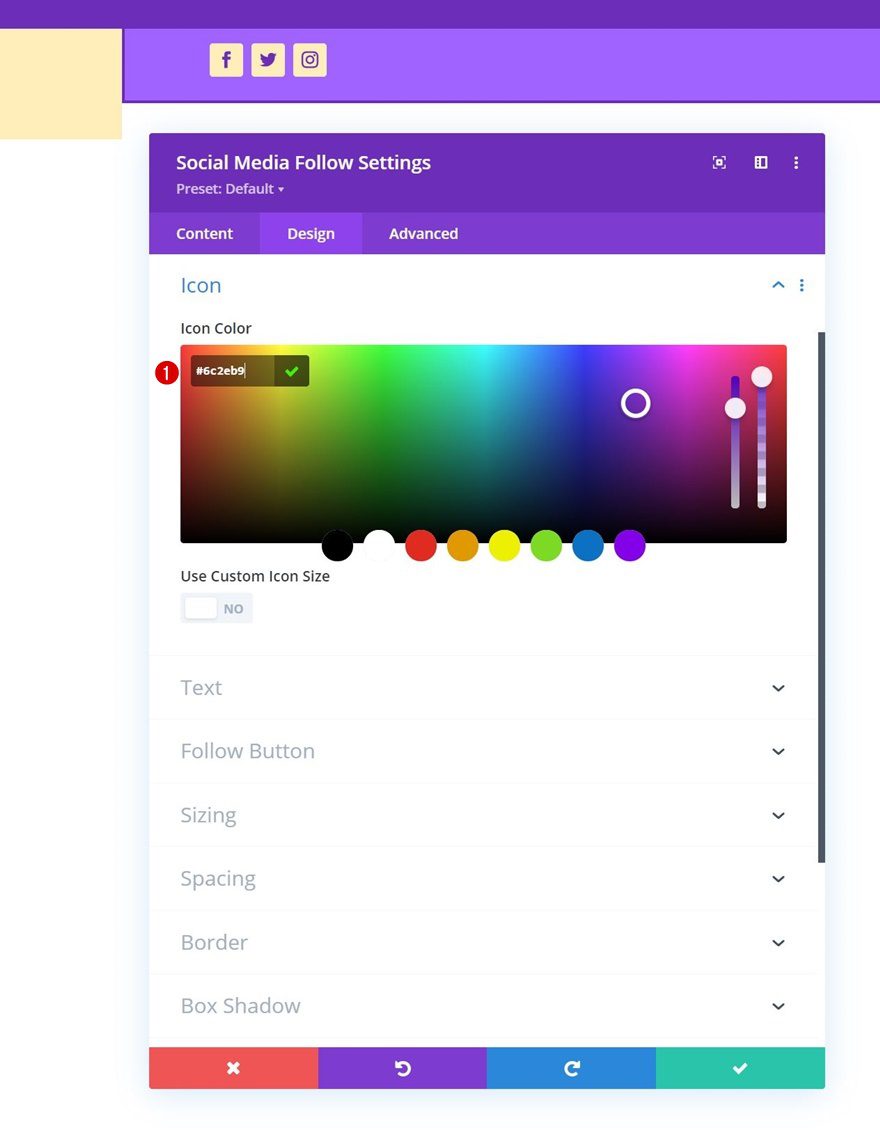The image size is (880, 1132).
Task: Click the Facebook icon in the header
Action: (x=226, y=60)
